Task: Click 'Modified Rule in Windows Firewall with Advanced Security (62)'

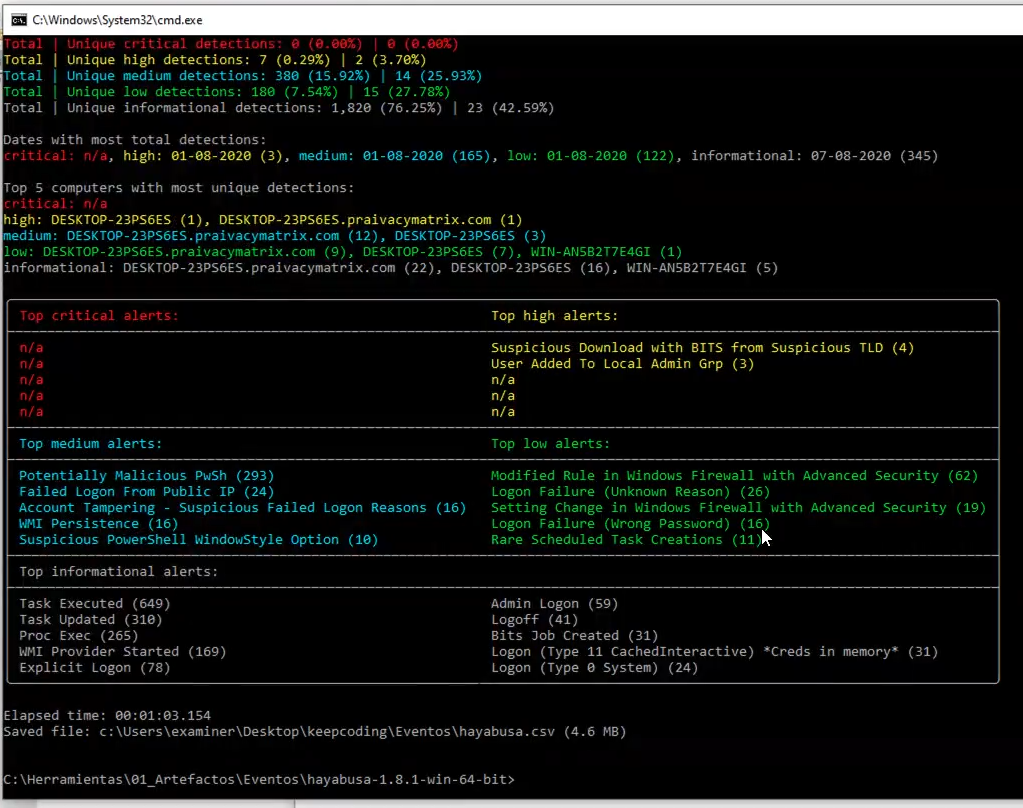Action: click(735, 476)
